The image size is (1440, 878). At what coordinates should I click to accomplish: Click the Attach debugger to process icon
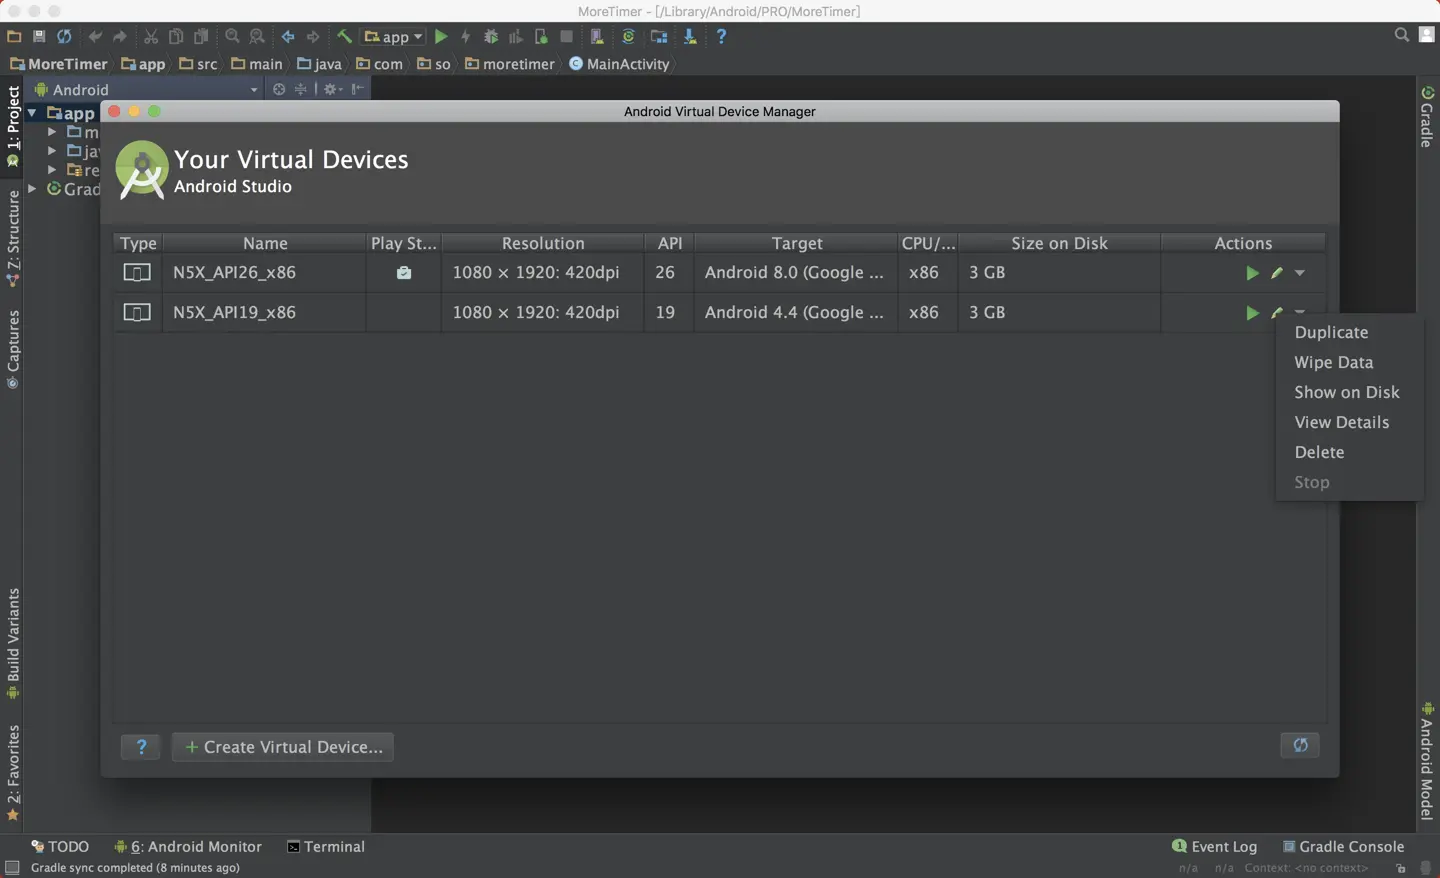click(x=541, y=36)
